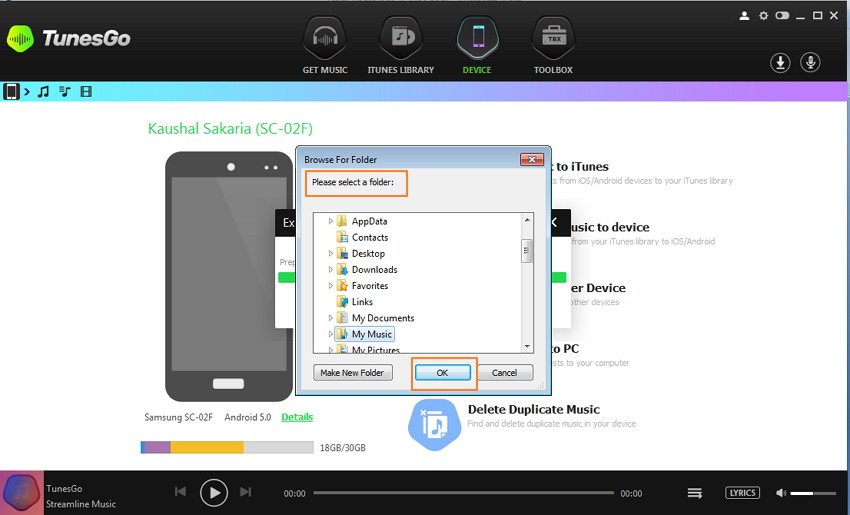The image size is (850, 515).
Task: Select the My Documents folder
Action: (375, 318)
